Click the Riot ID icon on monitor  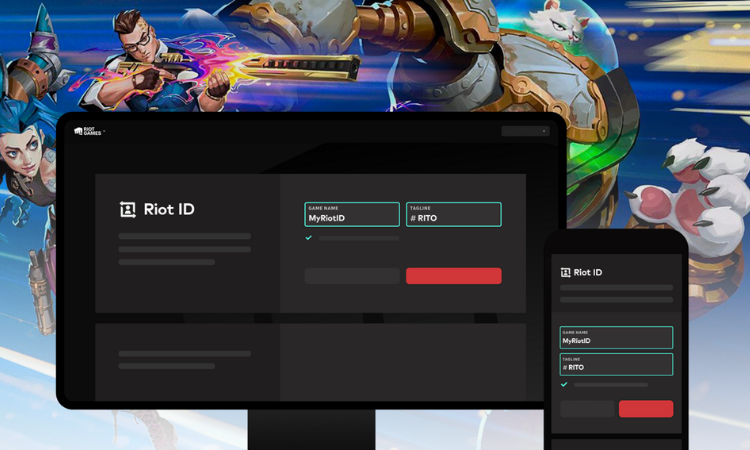(128, 209)
